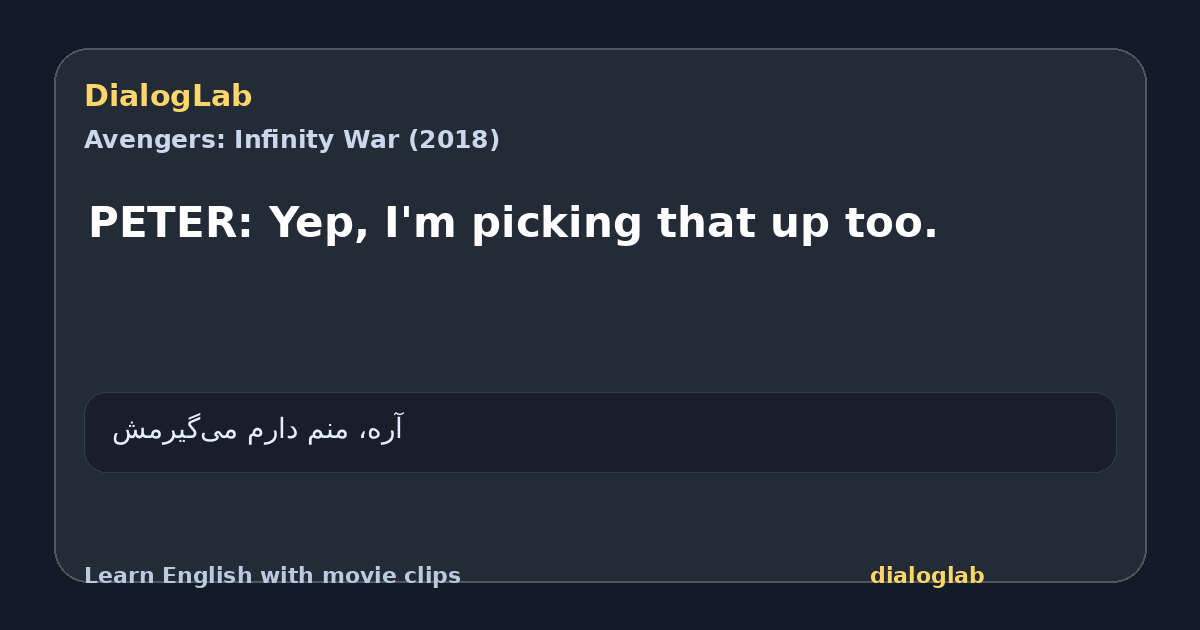Click the DialogLab logo title

tap(168, 97)
